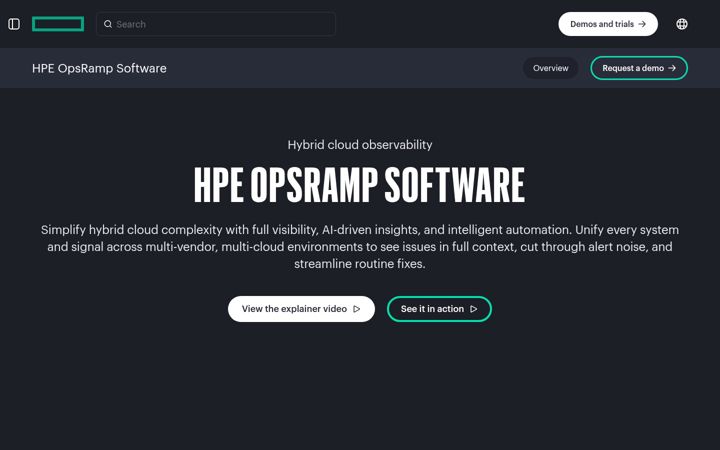This screenshot has width=720, height=450.
Task: Click the green HPE logo
Action: (x=58, y=24)
